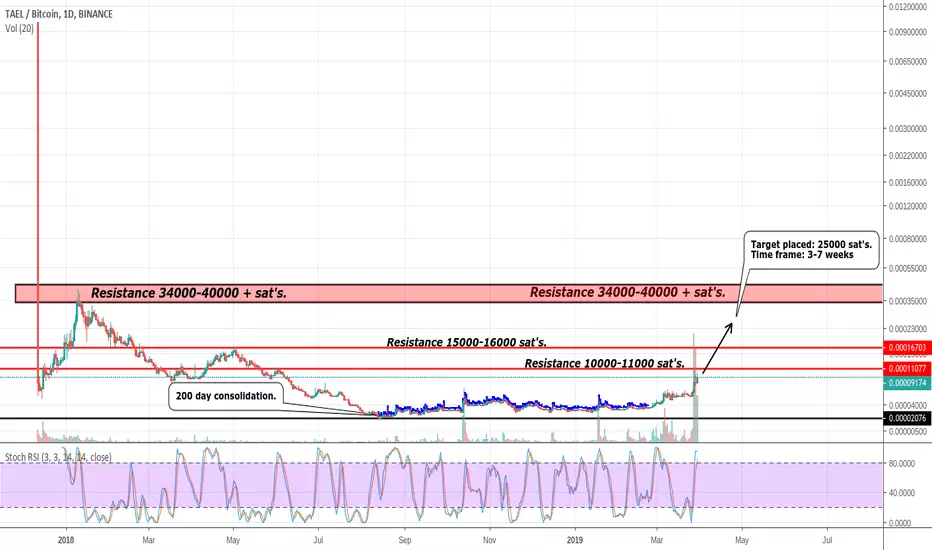Click the 2018 label on time axis
The height and width of the screenshot is (550, 932).
(x=66, y=540)
